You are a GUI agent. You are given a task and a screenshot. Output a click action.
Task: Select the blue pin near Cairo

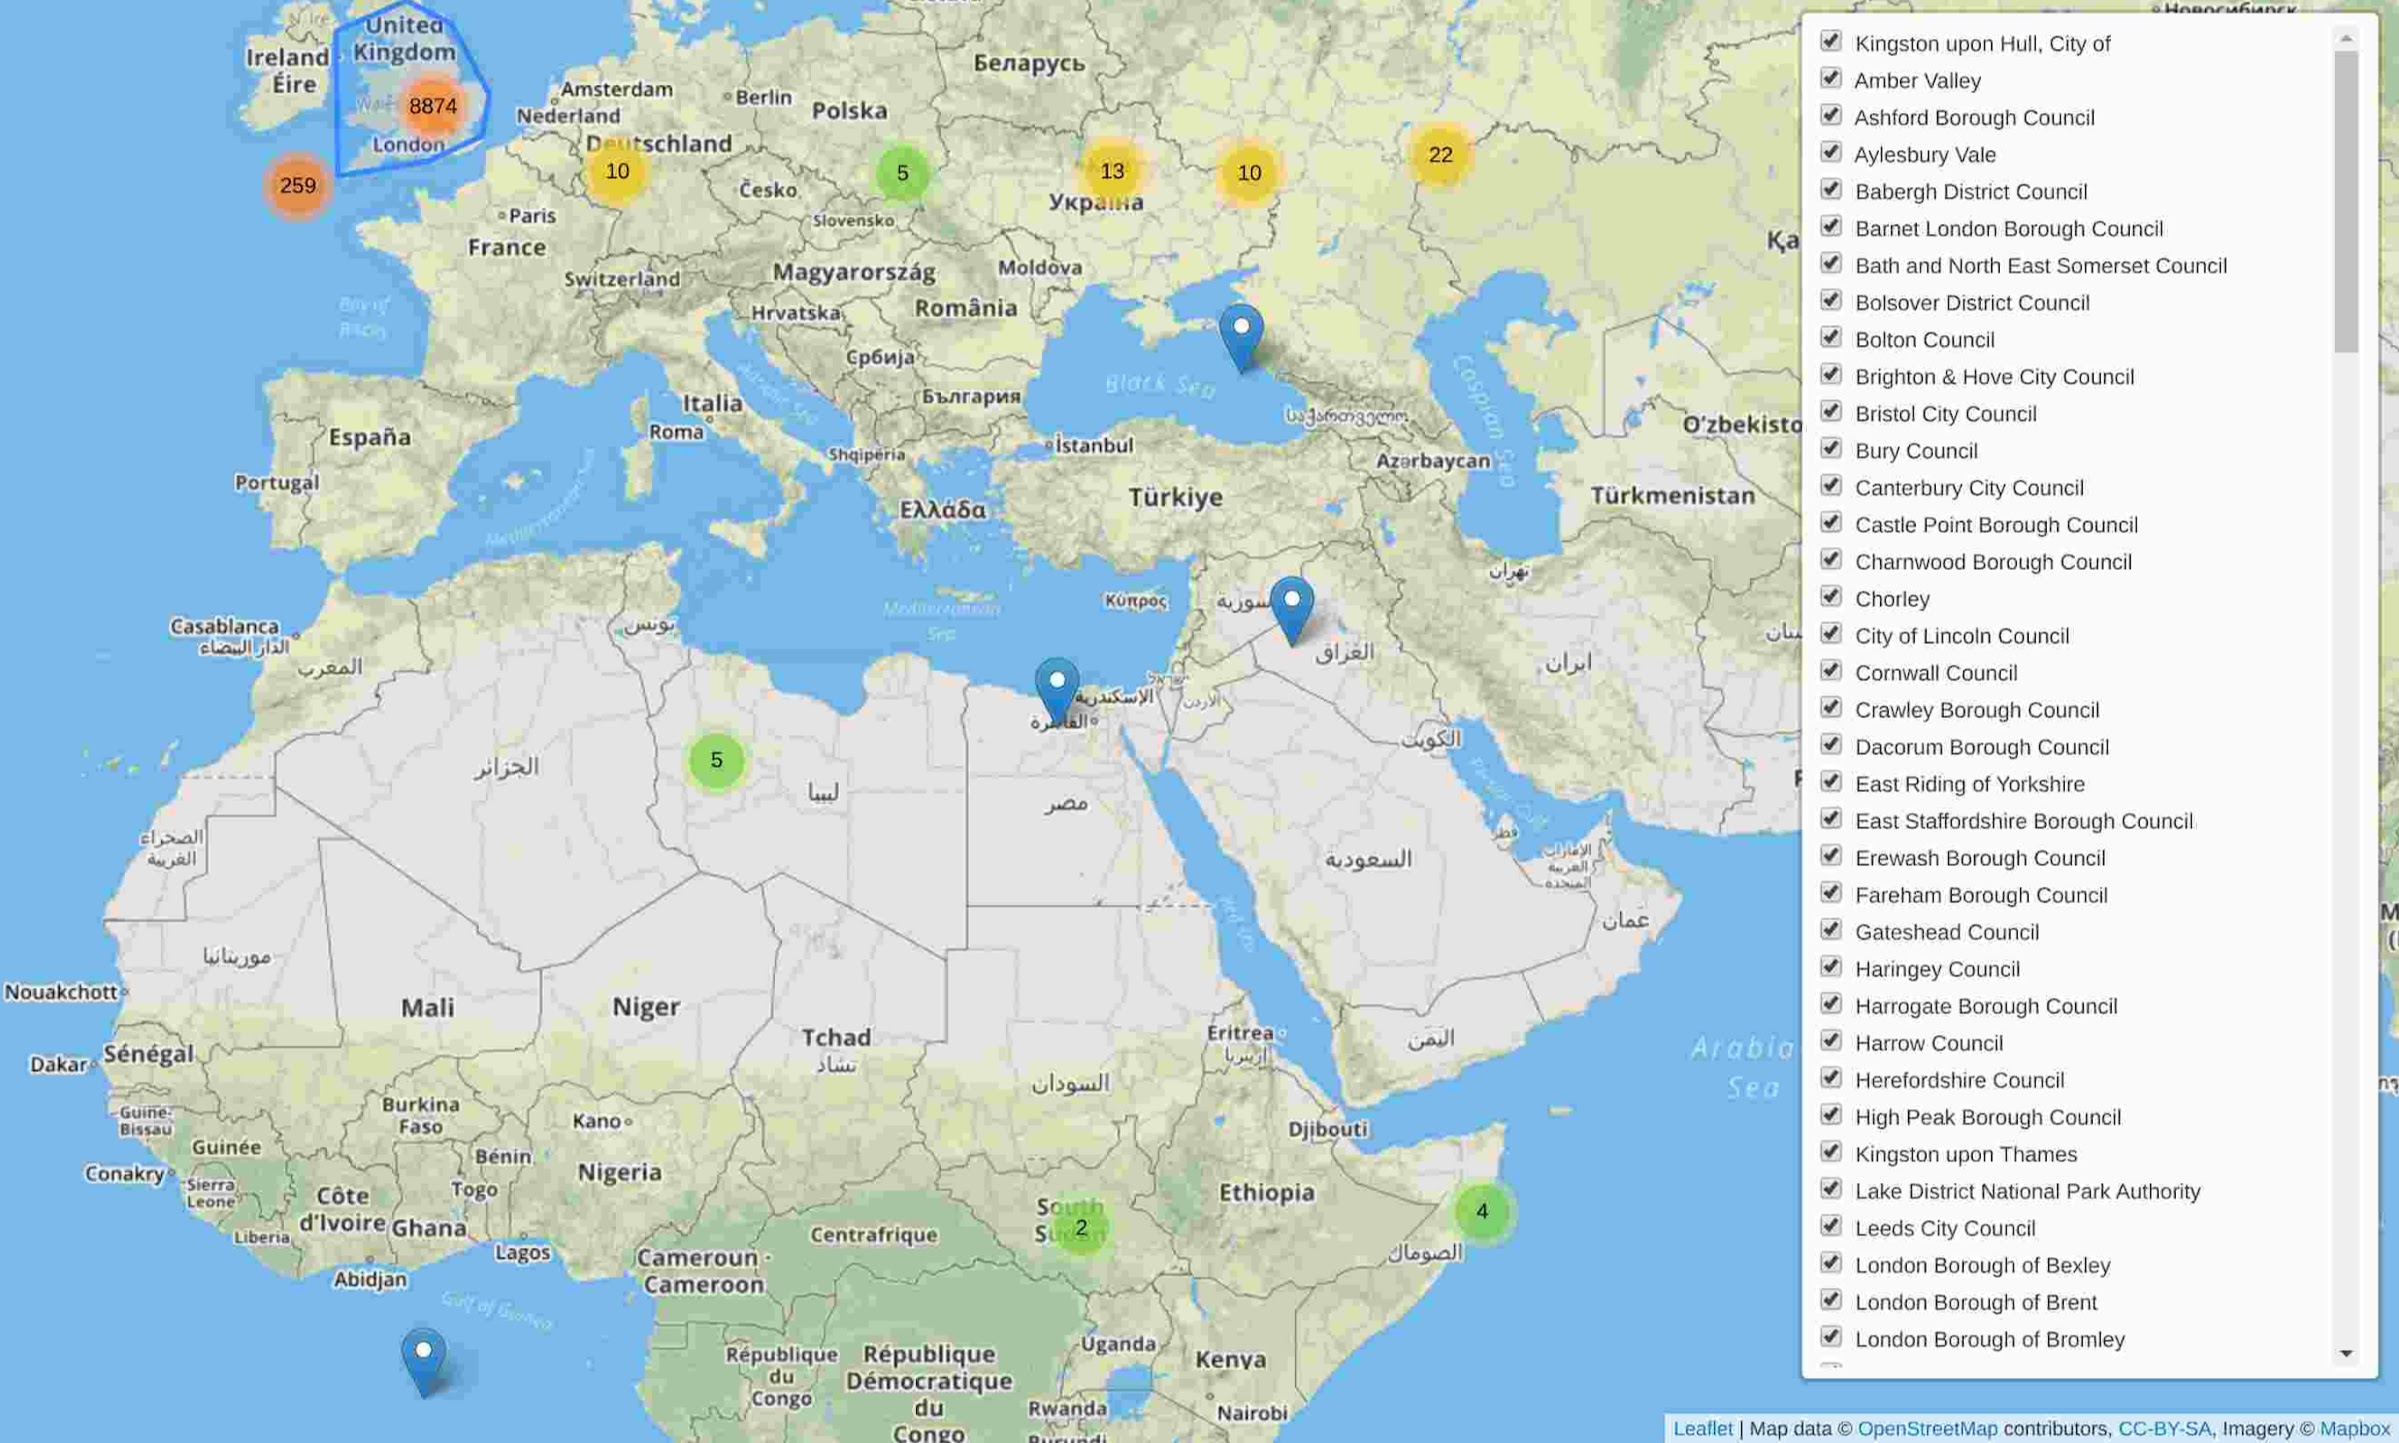[1057, 689]
